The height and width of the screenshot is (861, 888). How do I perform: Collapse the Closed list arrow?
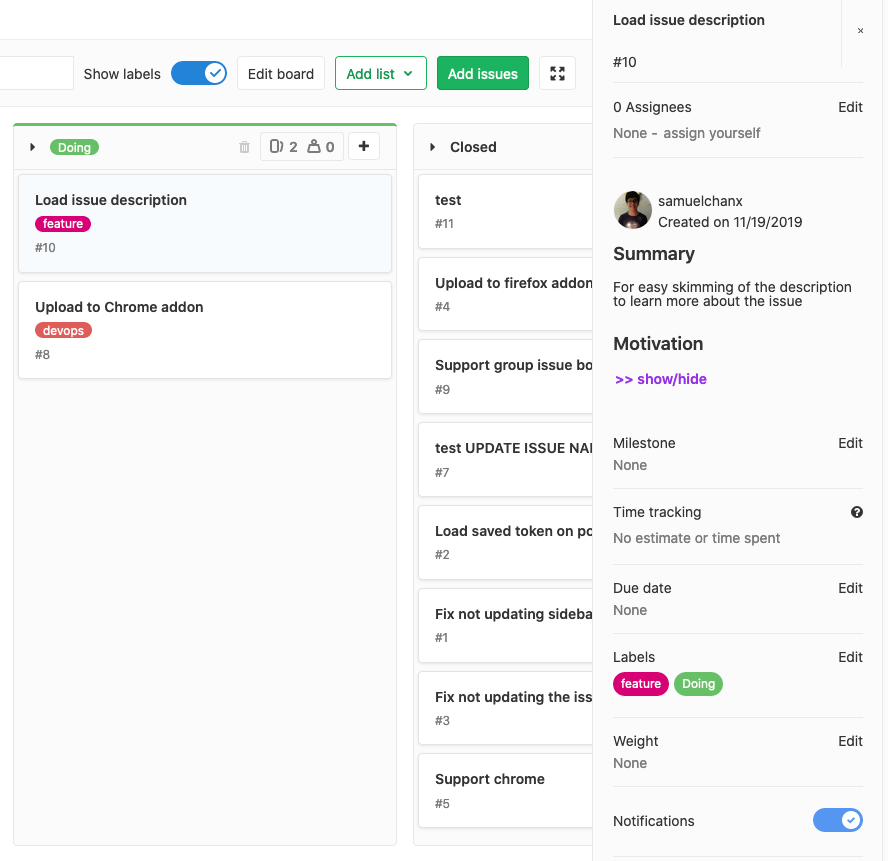[x=433, y=147]
